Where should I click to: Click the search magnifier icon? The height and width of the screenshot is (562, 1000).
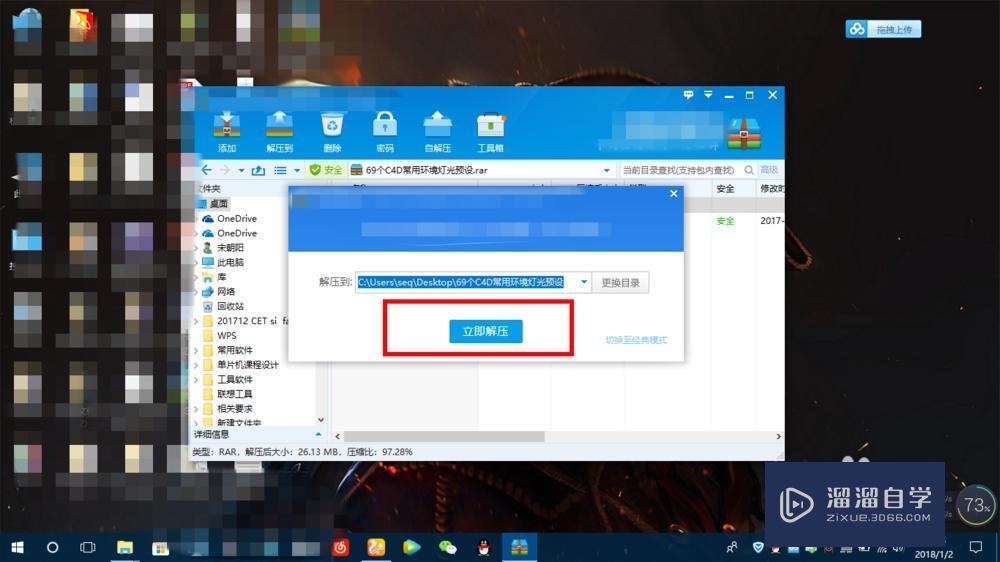click(749, 170)
